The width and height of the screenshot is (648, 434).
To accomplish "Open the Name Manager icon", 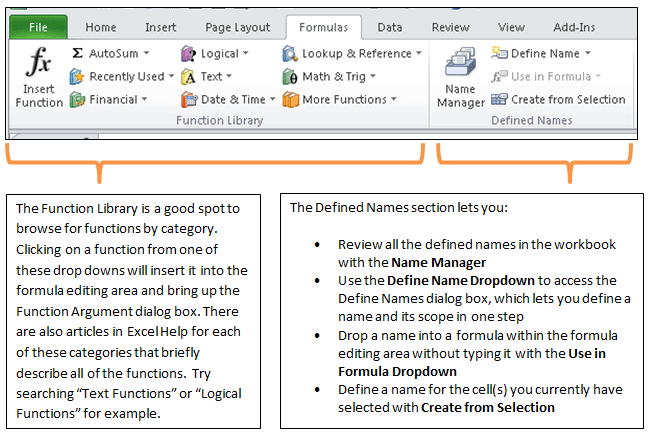I will [460, 62].
